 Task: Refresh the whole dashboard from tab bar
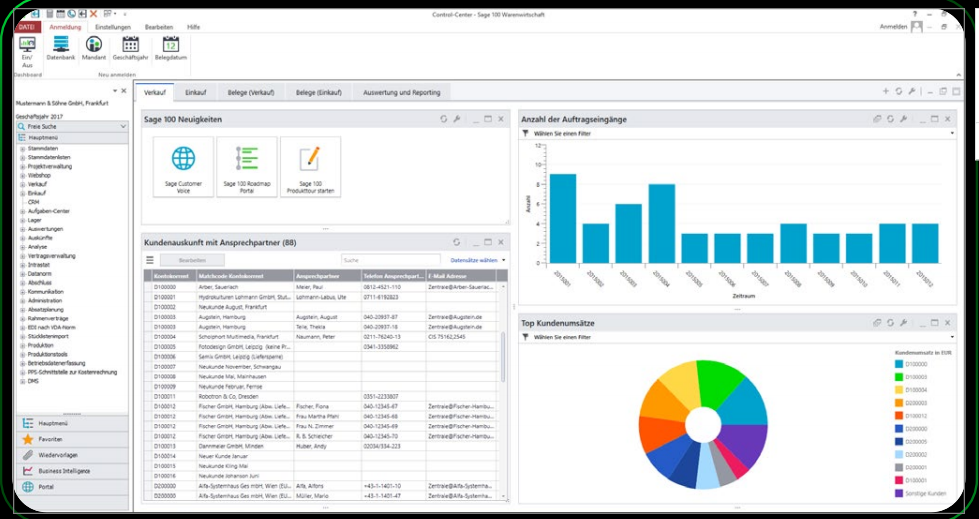coord(898,91)
